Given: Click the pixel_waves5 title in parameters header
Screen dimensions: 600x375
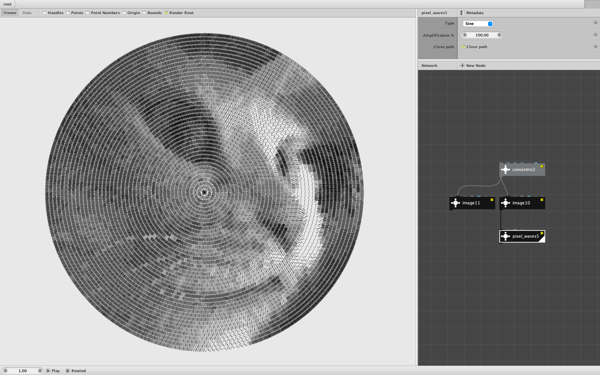Looking at the screenshot, I should coord(434,13).
